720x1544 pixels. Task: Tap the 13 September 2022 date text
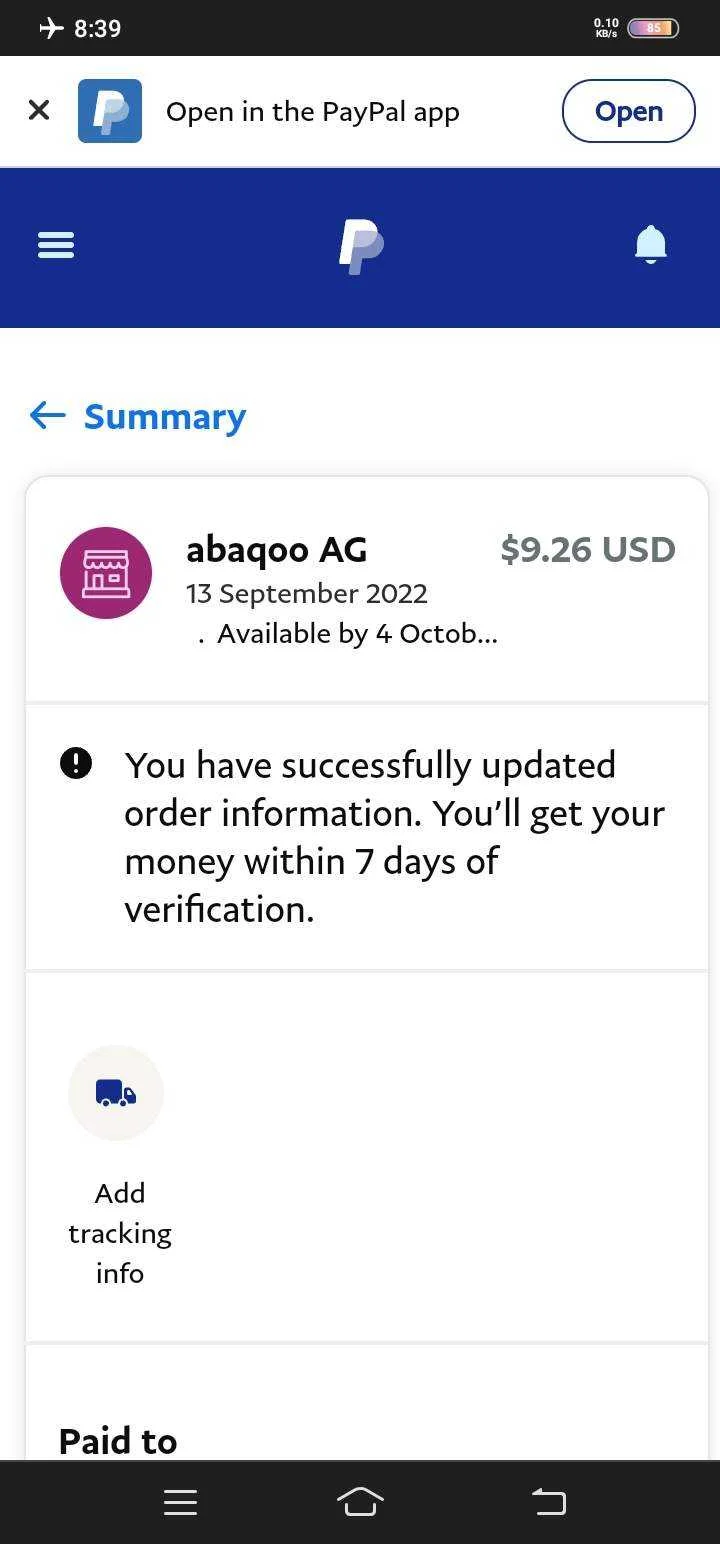(x=307, y=593)
